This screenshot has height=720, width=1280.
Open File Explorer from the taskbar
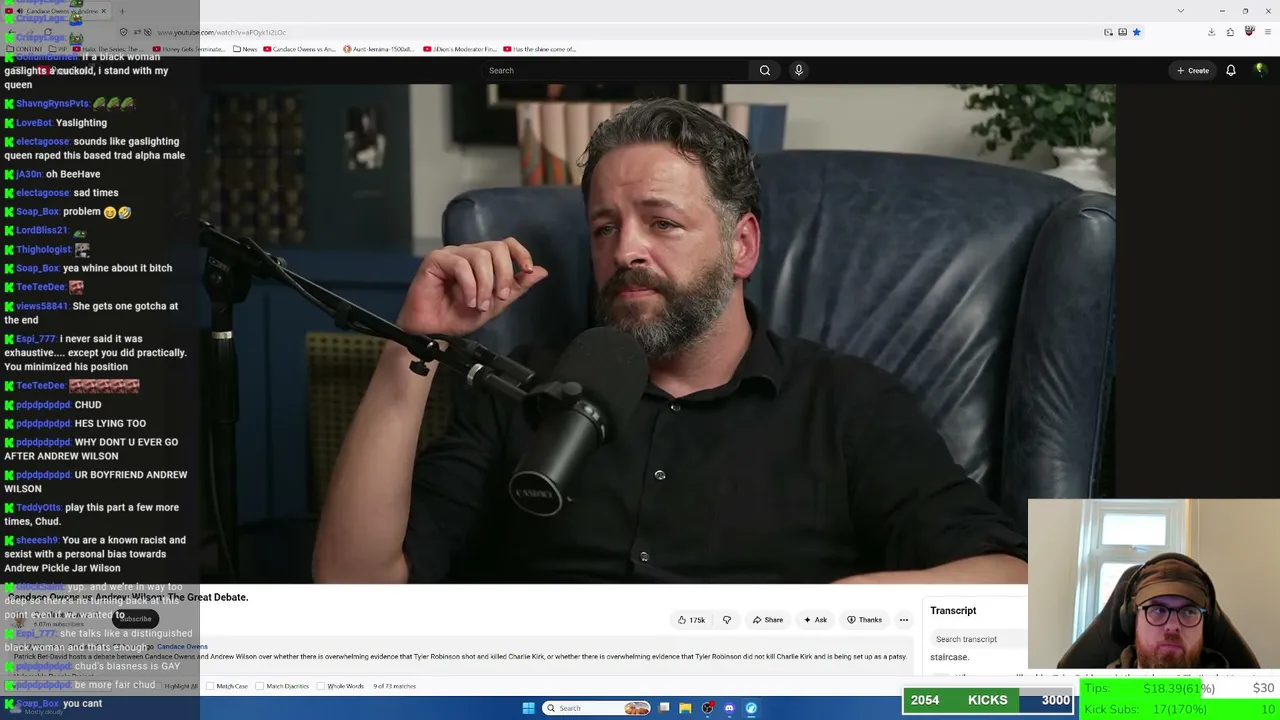685,708
